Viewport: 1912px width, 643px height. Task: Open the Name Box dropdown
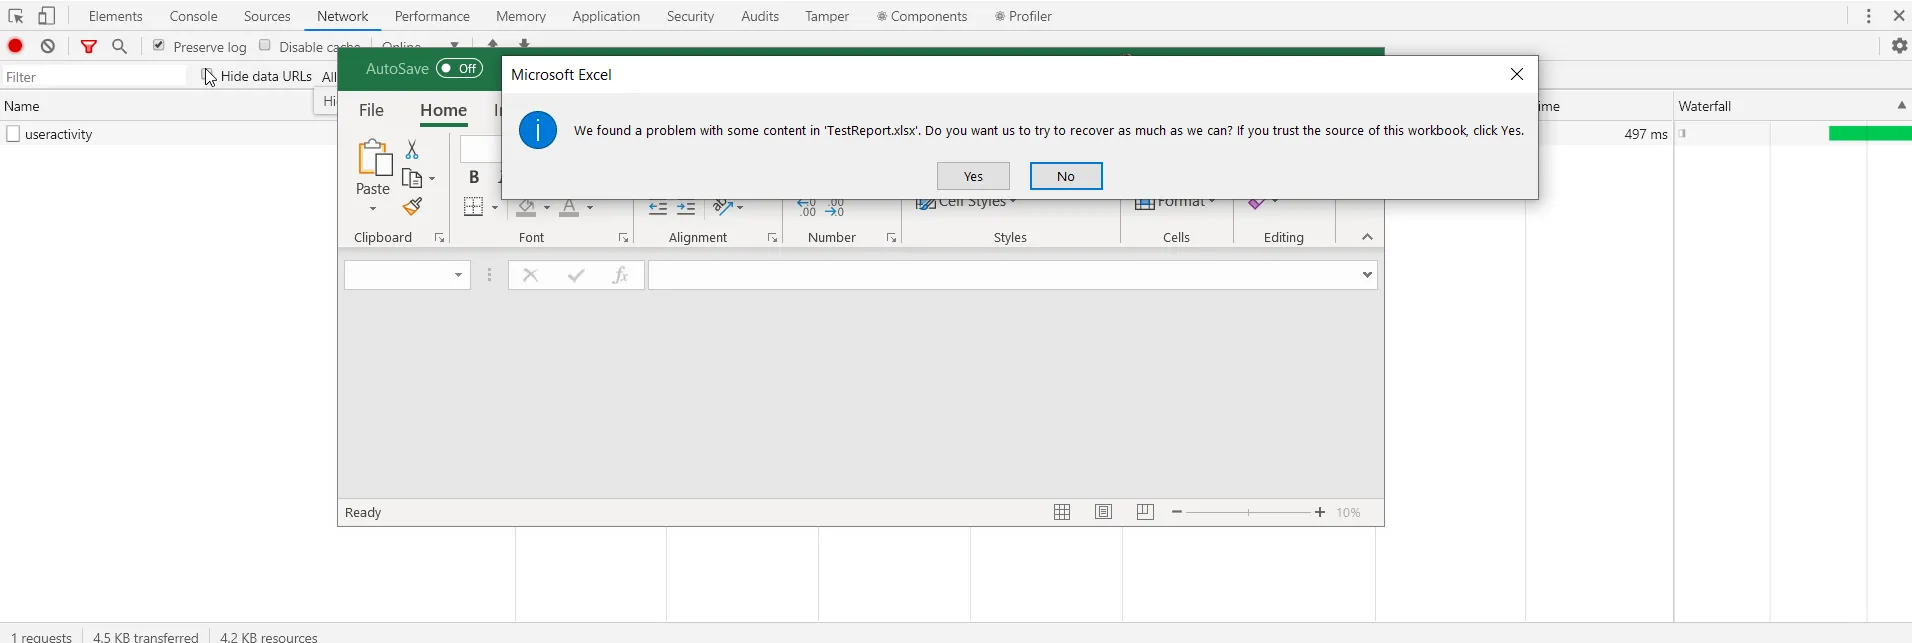[459, 275]
